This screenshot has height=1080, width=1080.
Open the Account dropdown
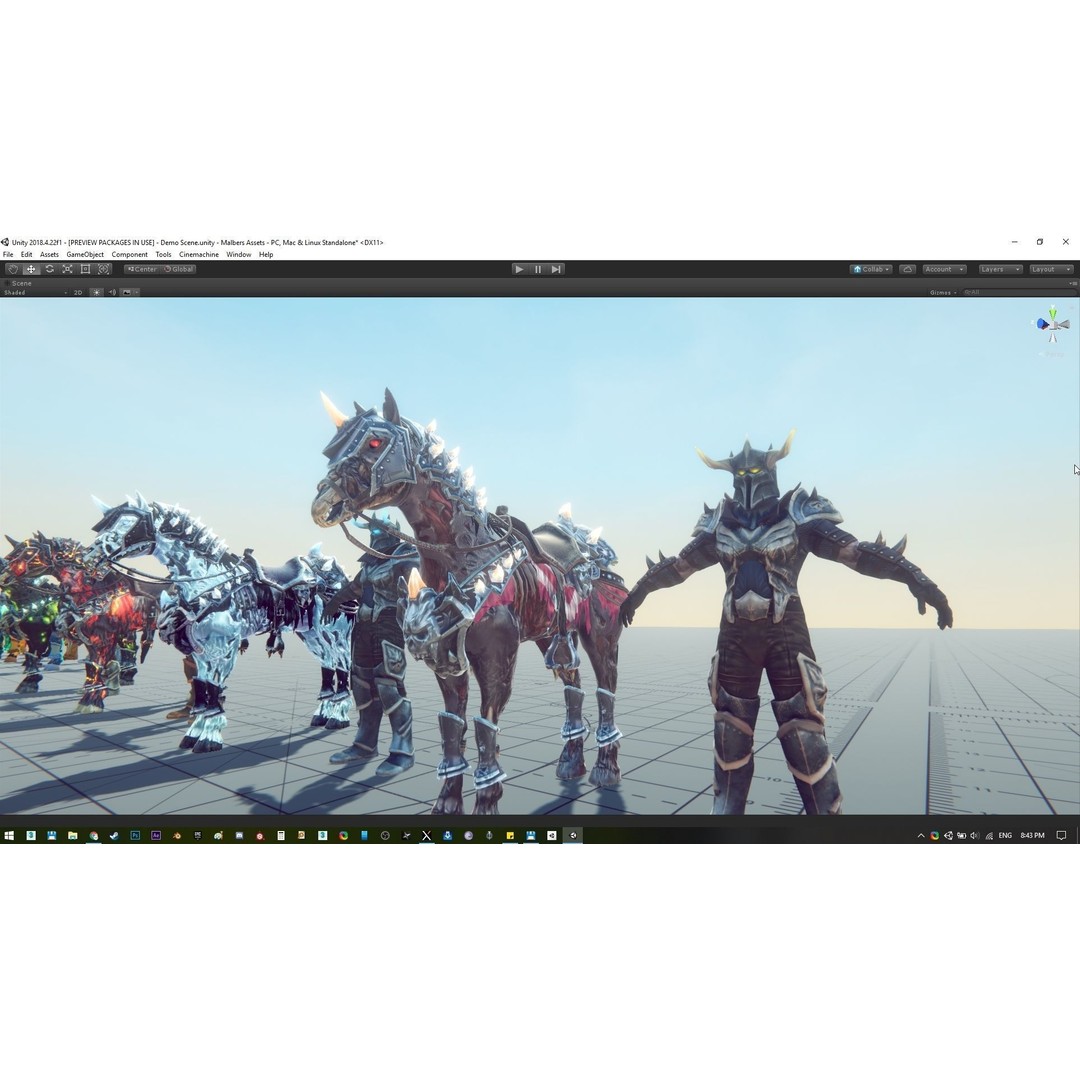tap(944, 269)
